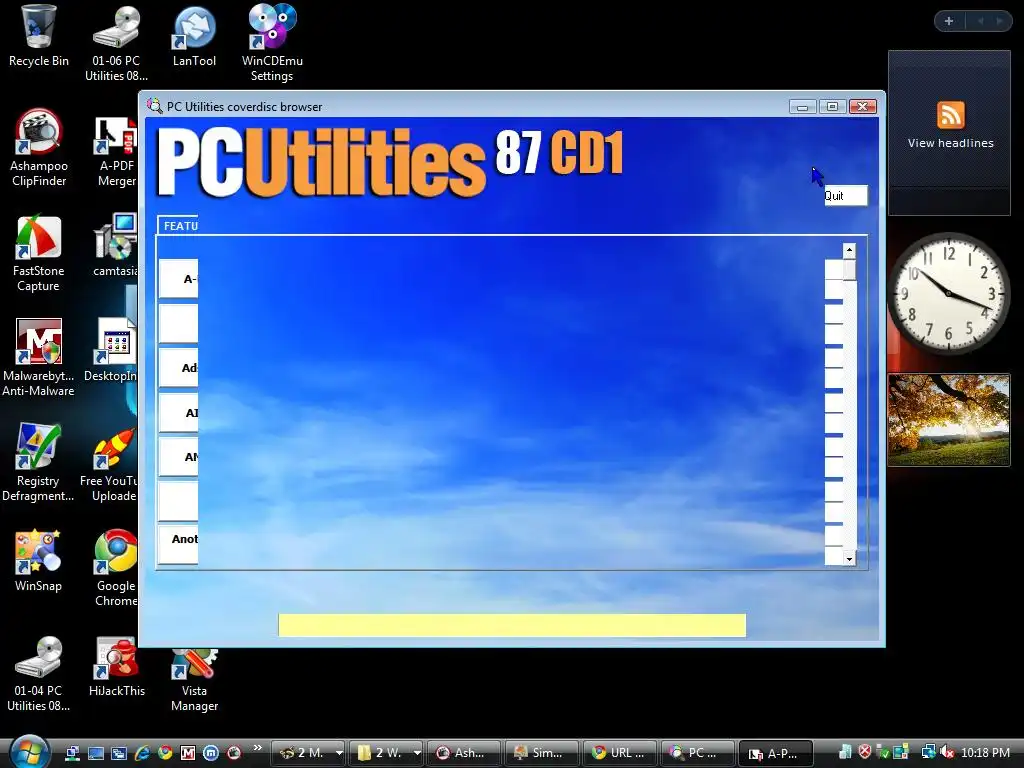
Task: Click the scroll down arrow in the software list
Action: (849, 558)
